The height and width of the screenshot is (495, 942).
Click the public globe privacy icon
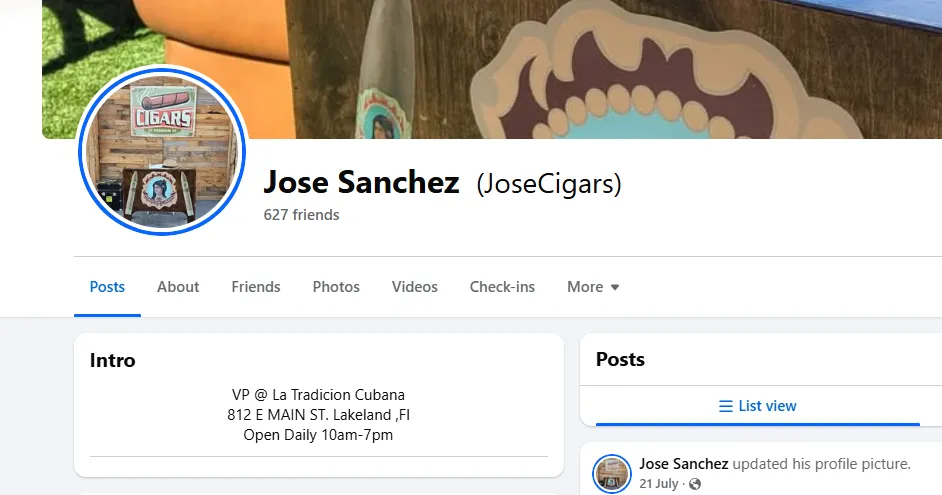(695, 484)
